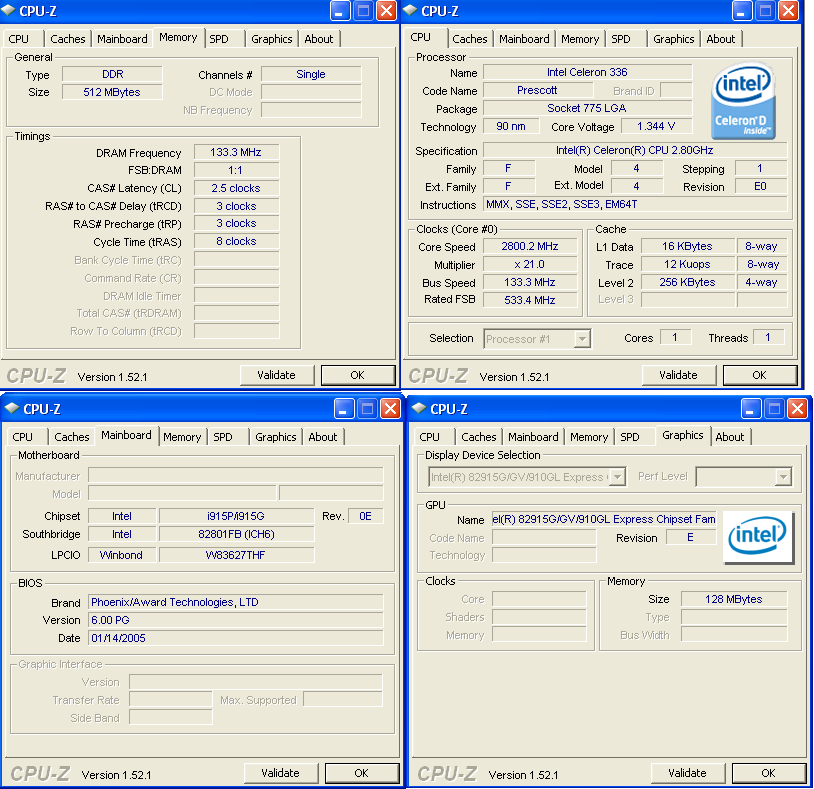Switch to Caches tab in Memory window
Image resolution: width=814 pixels, height=789 pixels.
67,39
